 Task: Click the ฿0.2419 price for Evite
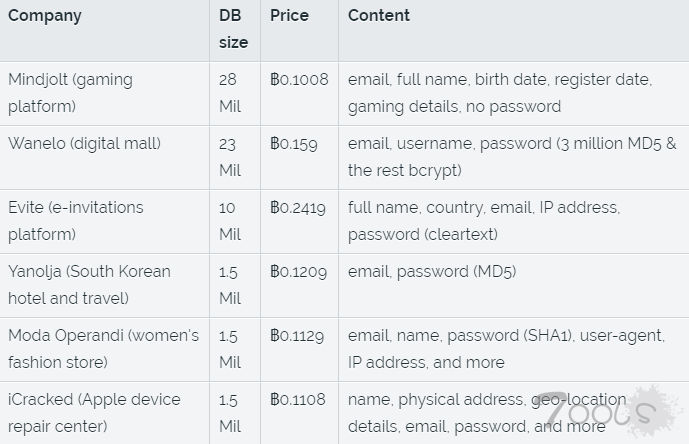pos(298,208)
